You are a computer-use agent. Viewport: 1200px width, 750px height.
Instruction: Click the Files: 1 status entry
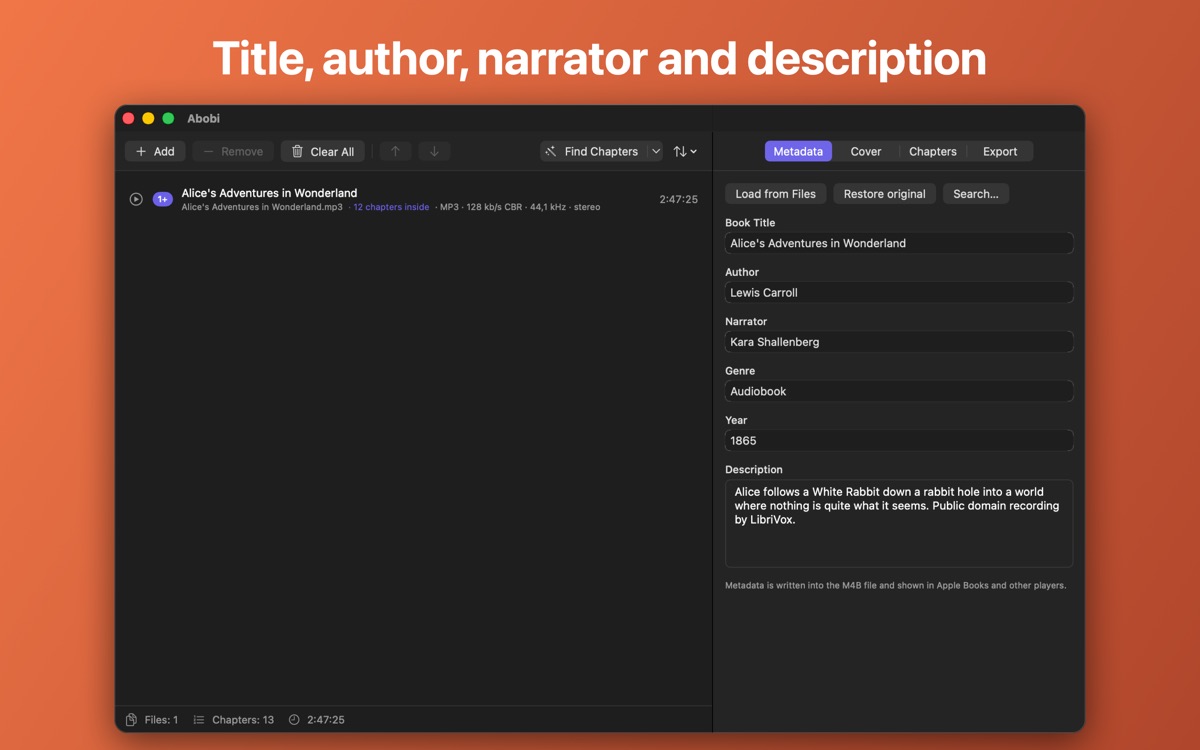point(161,720)
